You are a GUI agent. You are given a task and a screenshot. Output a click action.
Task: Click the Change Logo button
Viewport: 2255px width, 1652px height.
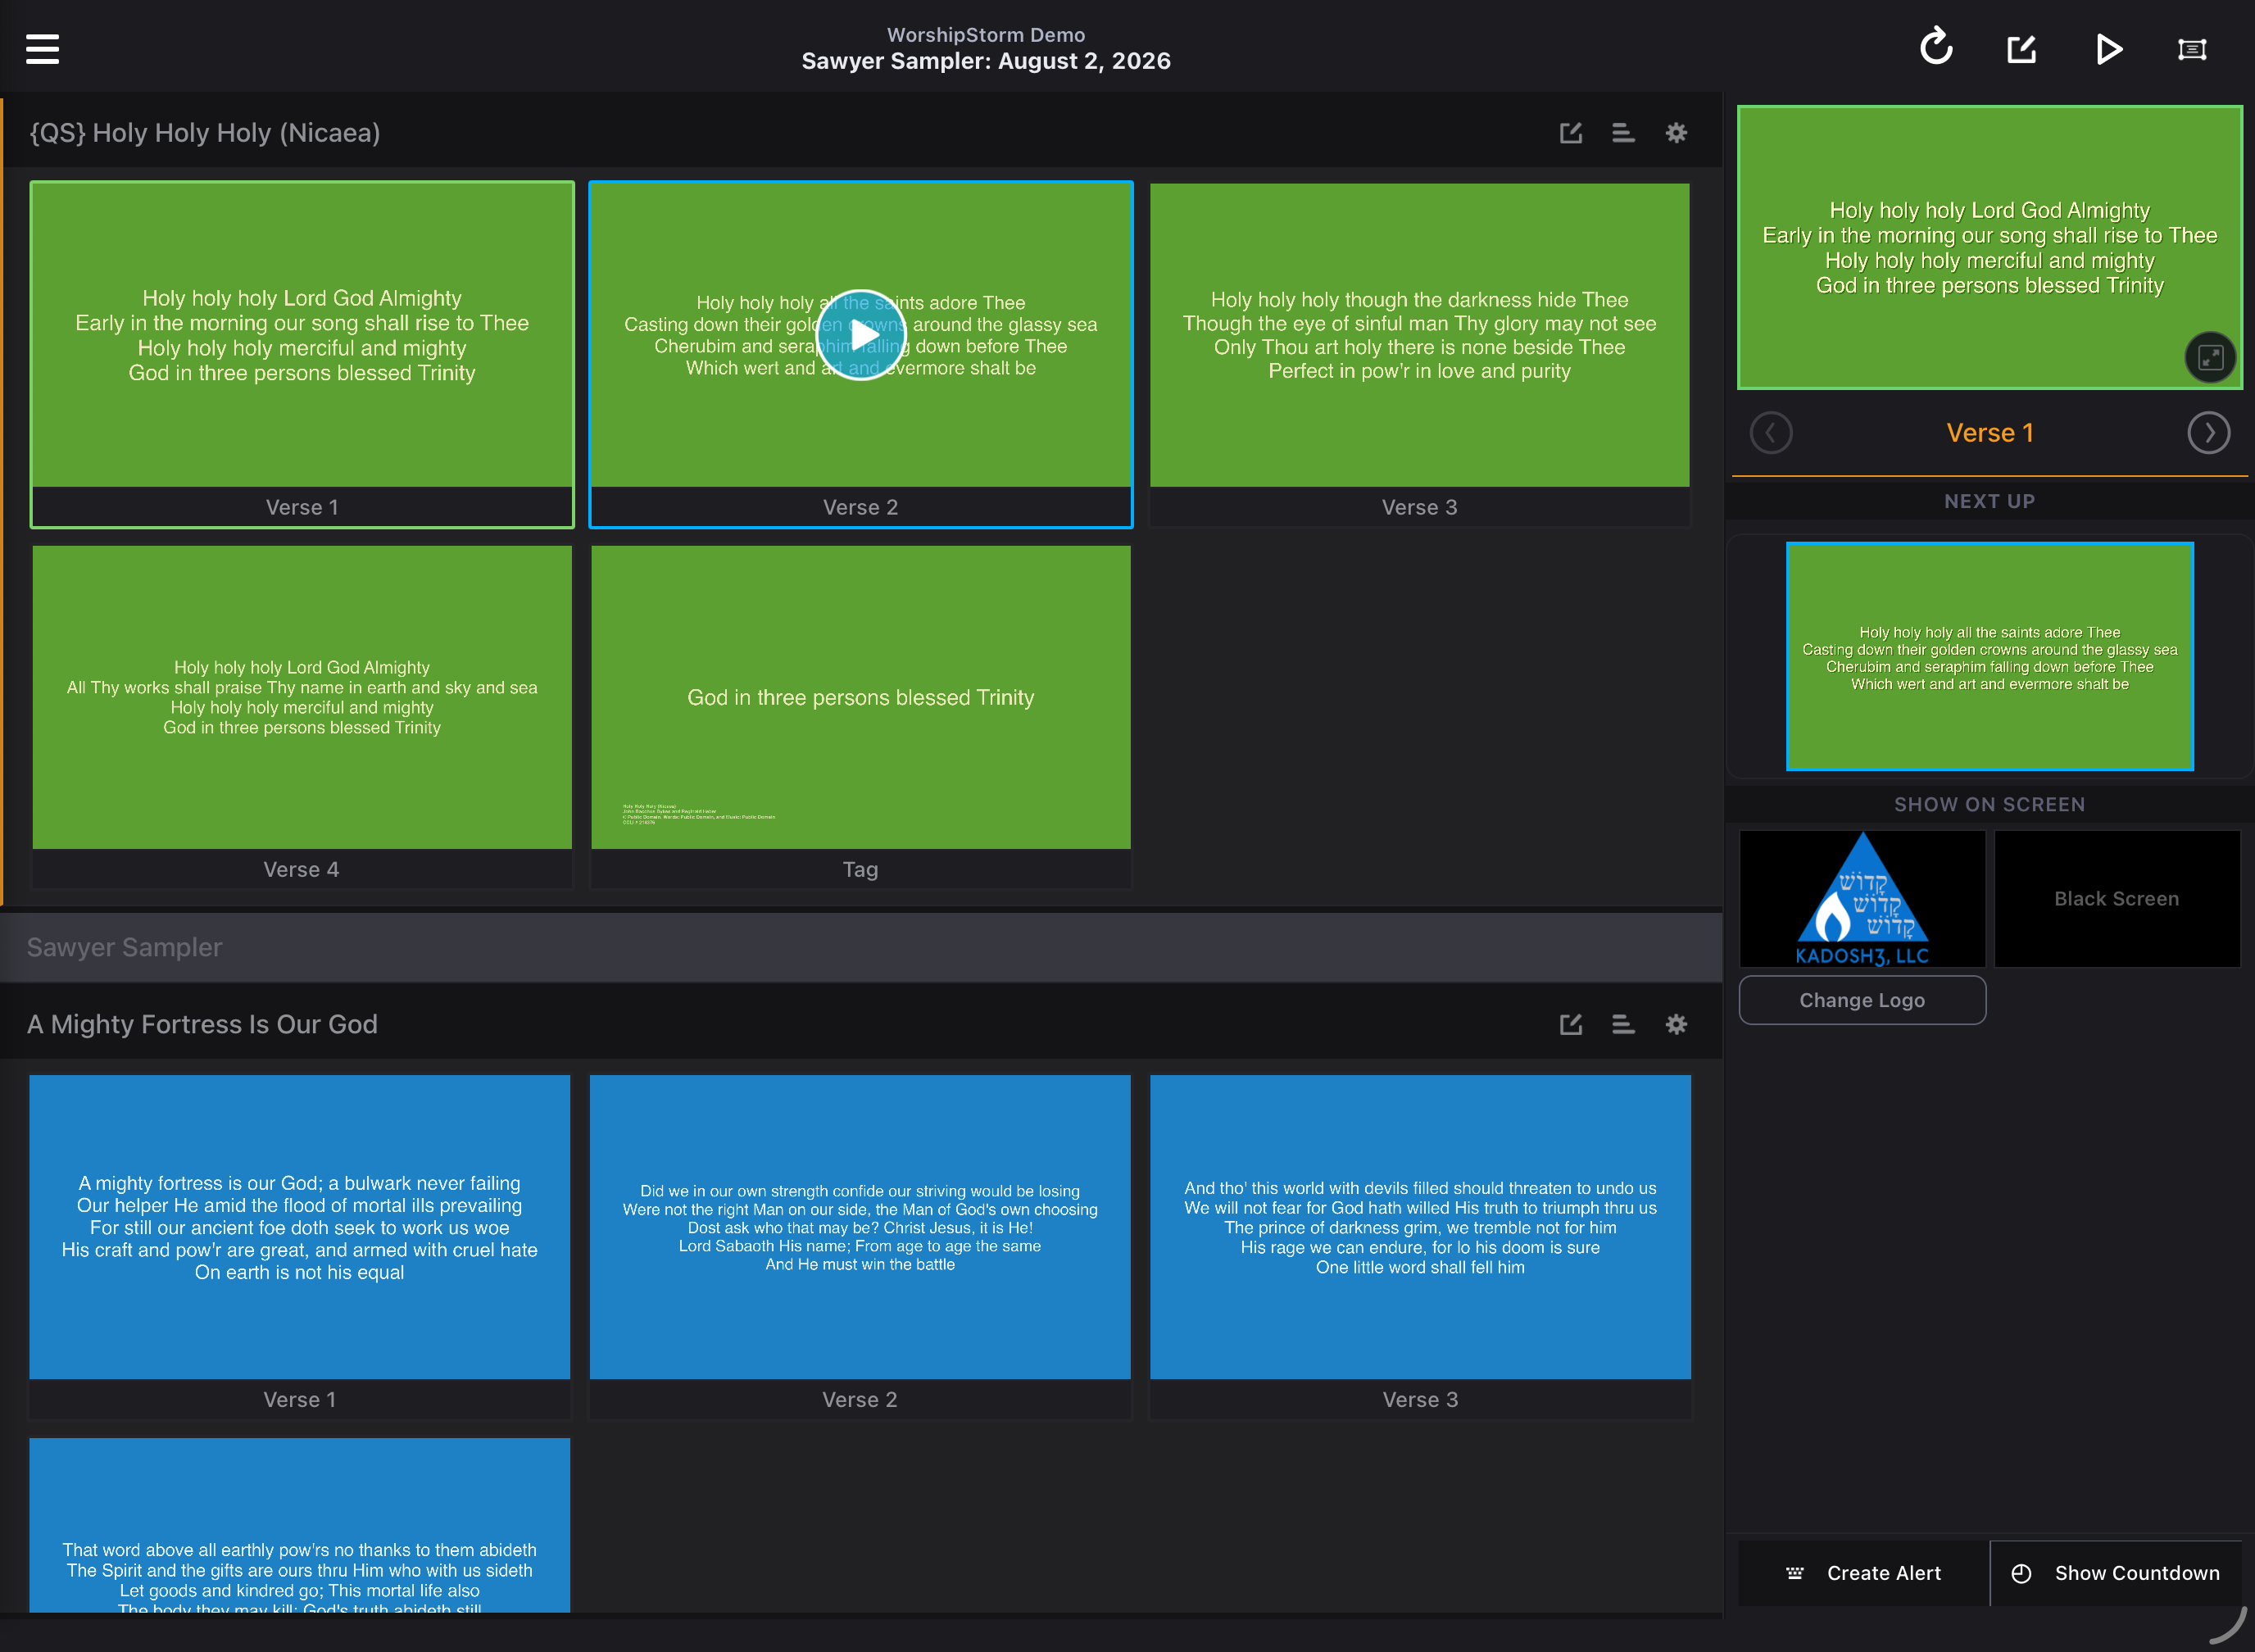[1862, 1000]
